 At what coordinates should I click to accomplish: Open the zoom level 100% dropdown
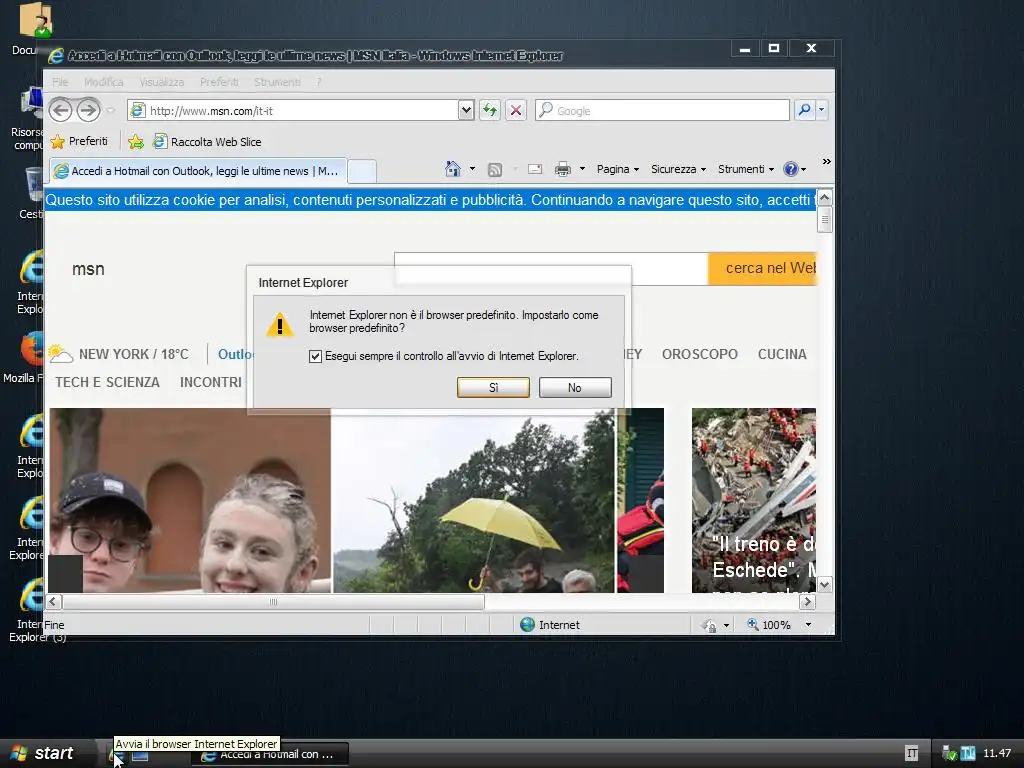[x=808, y=625]
